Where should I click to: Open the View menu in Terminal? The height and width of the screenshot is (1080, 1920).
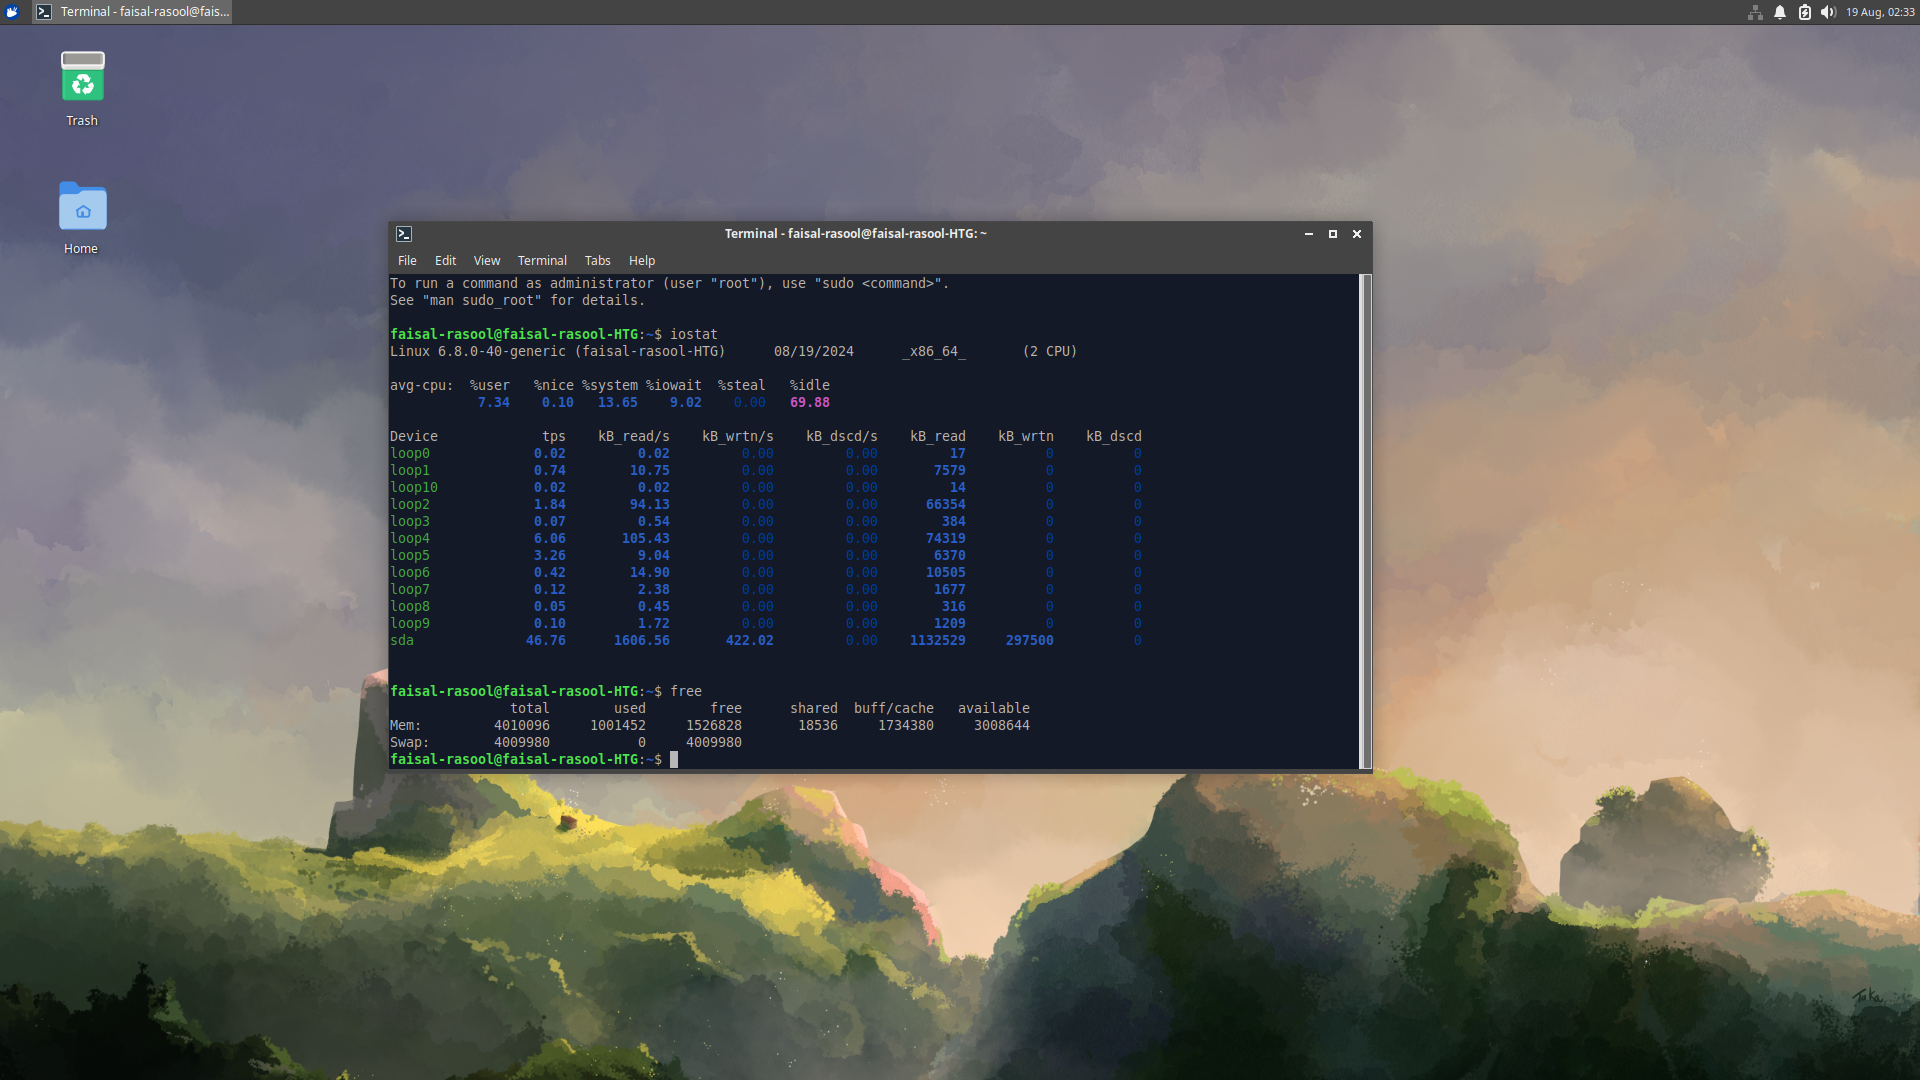(486, 260)
